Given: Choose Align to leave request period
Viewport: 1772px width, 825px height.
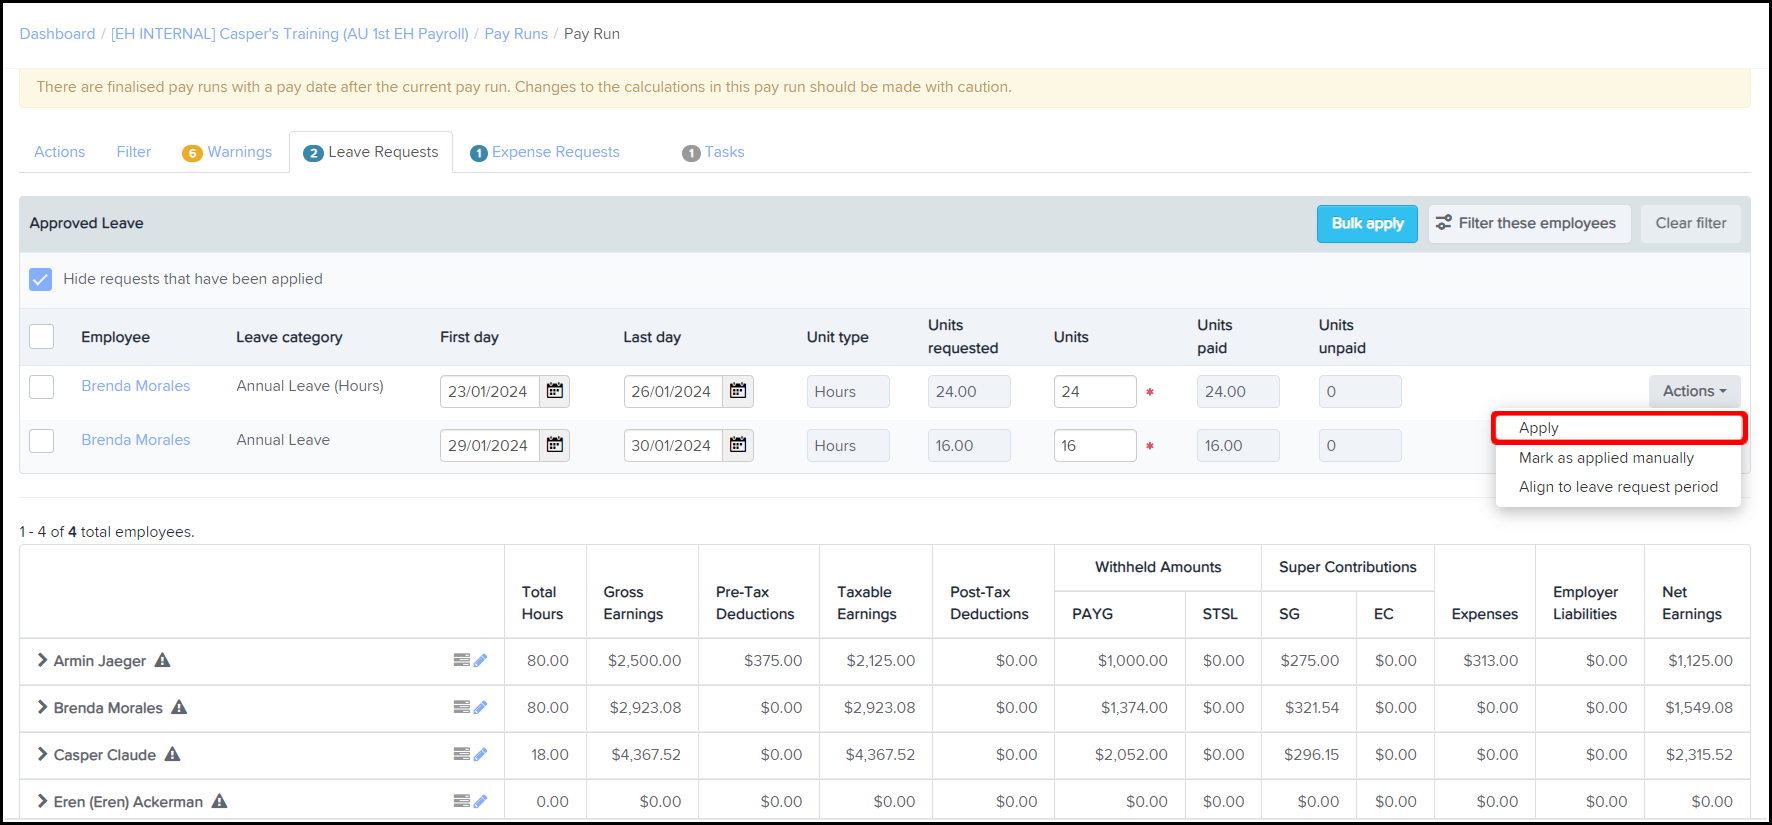Looking at the screenshot, I should click(x=1618, y=487).
